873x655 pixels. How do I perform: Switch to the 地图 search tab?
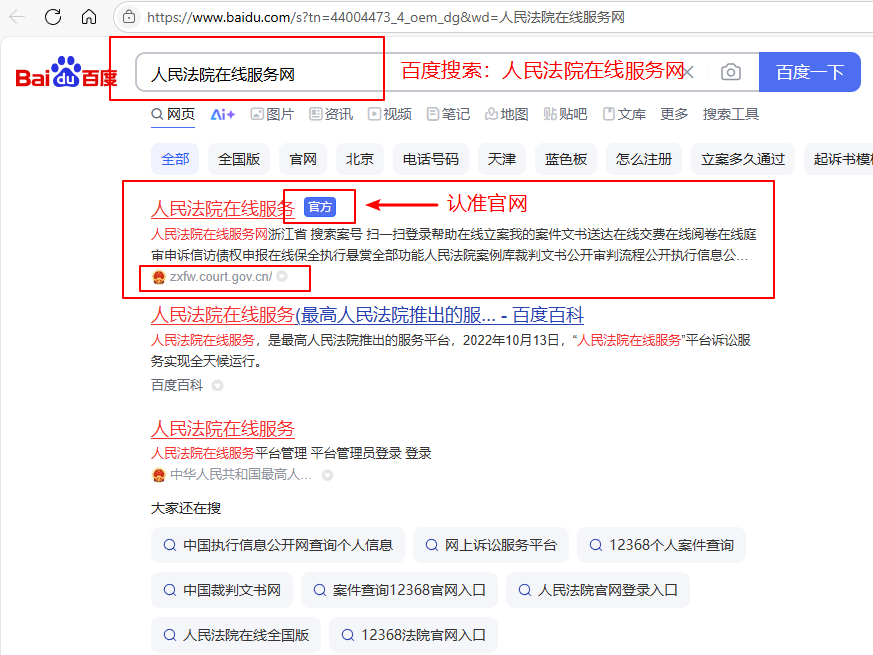[507, 114]
